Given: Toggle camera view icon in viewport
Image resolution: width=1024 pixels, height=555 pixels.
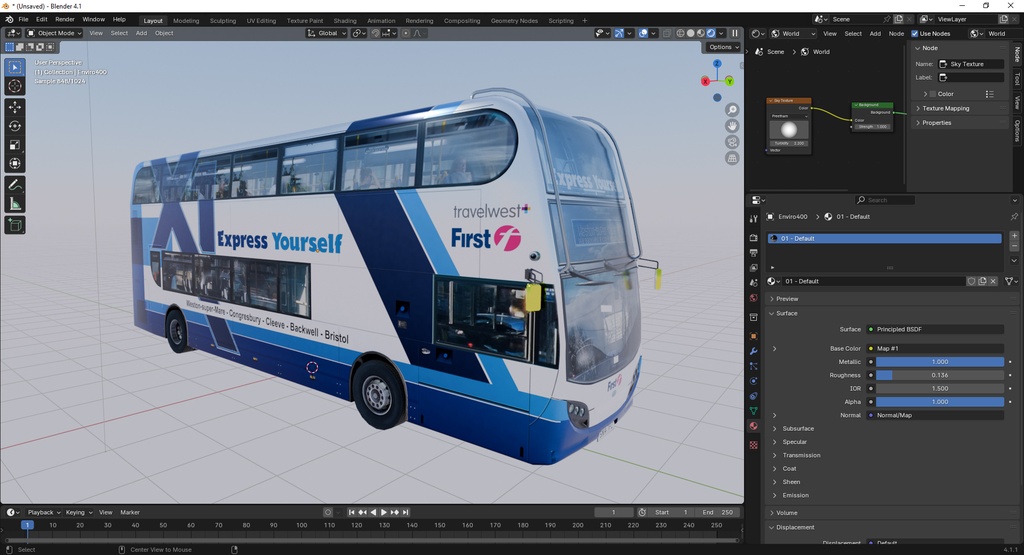Looking at the screenshot, I should (732, 142).
